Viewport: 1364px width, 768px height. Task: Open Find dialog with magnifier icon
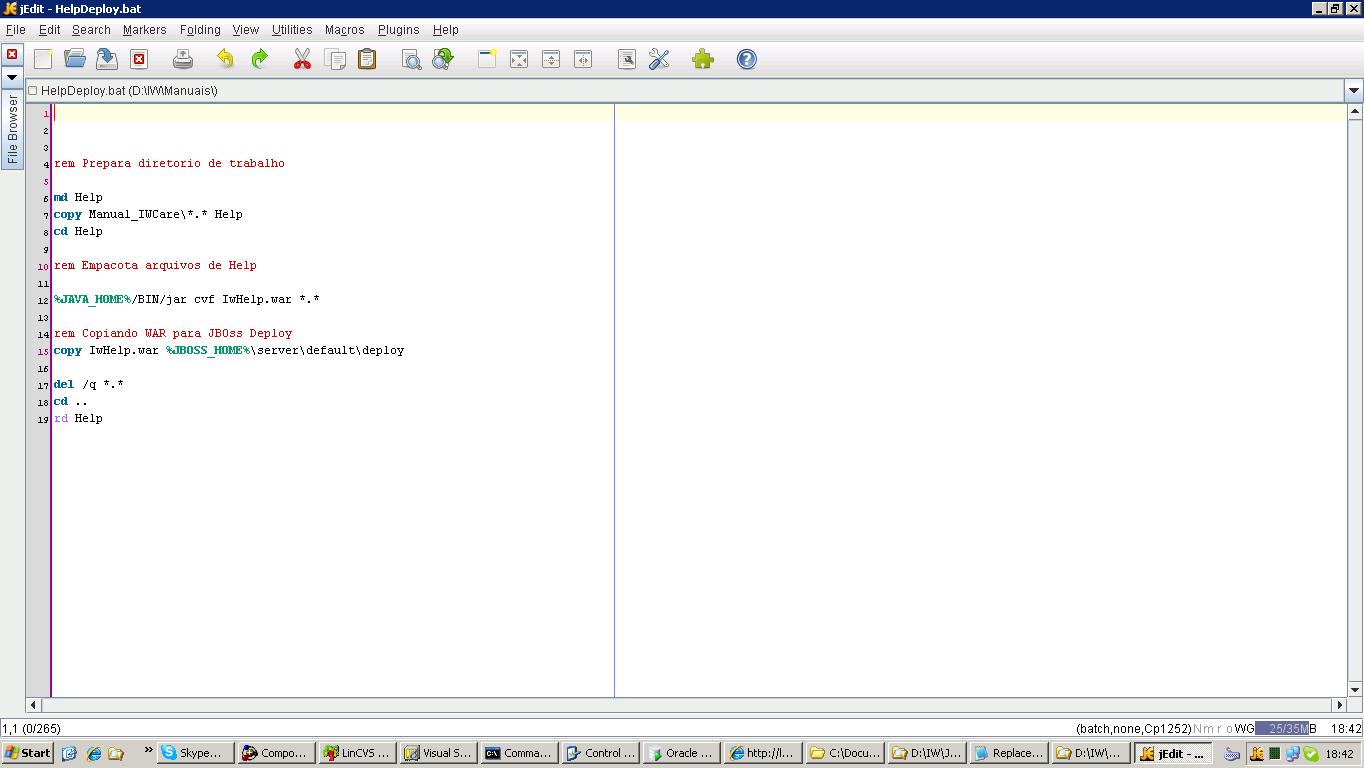coord(411,60)
